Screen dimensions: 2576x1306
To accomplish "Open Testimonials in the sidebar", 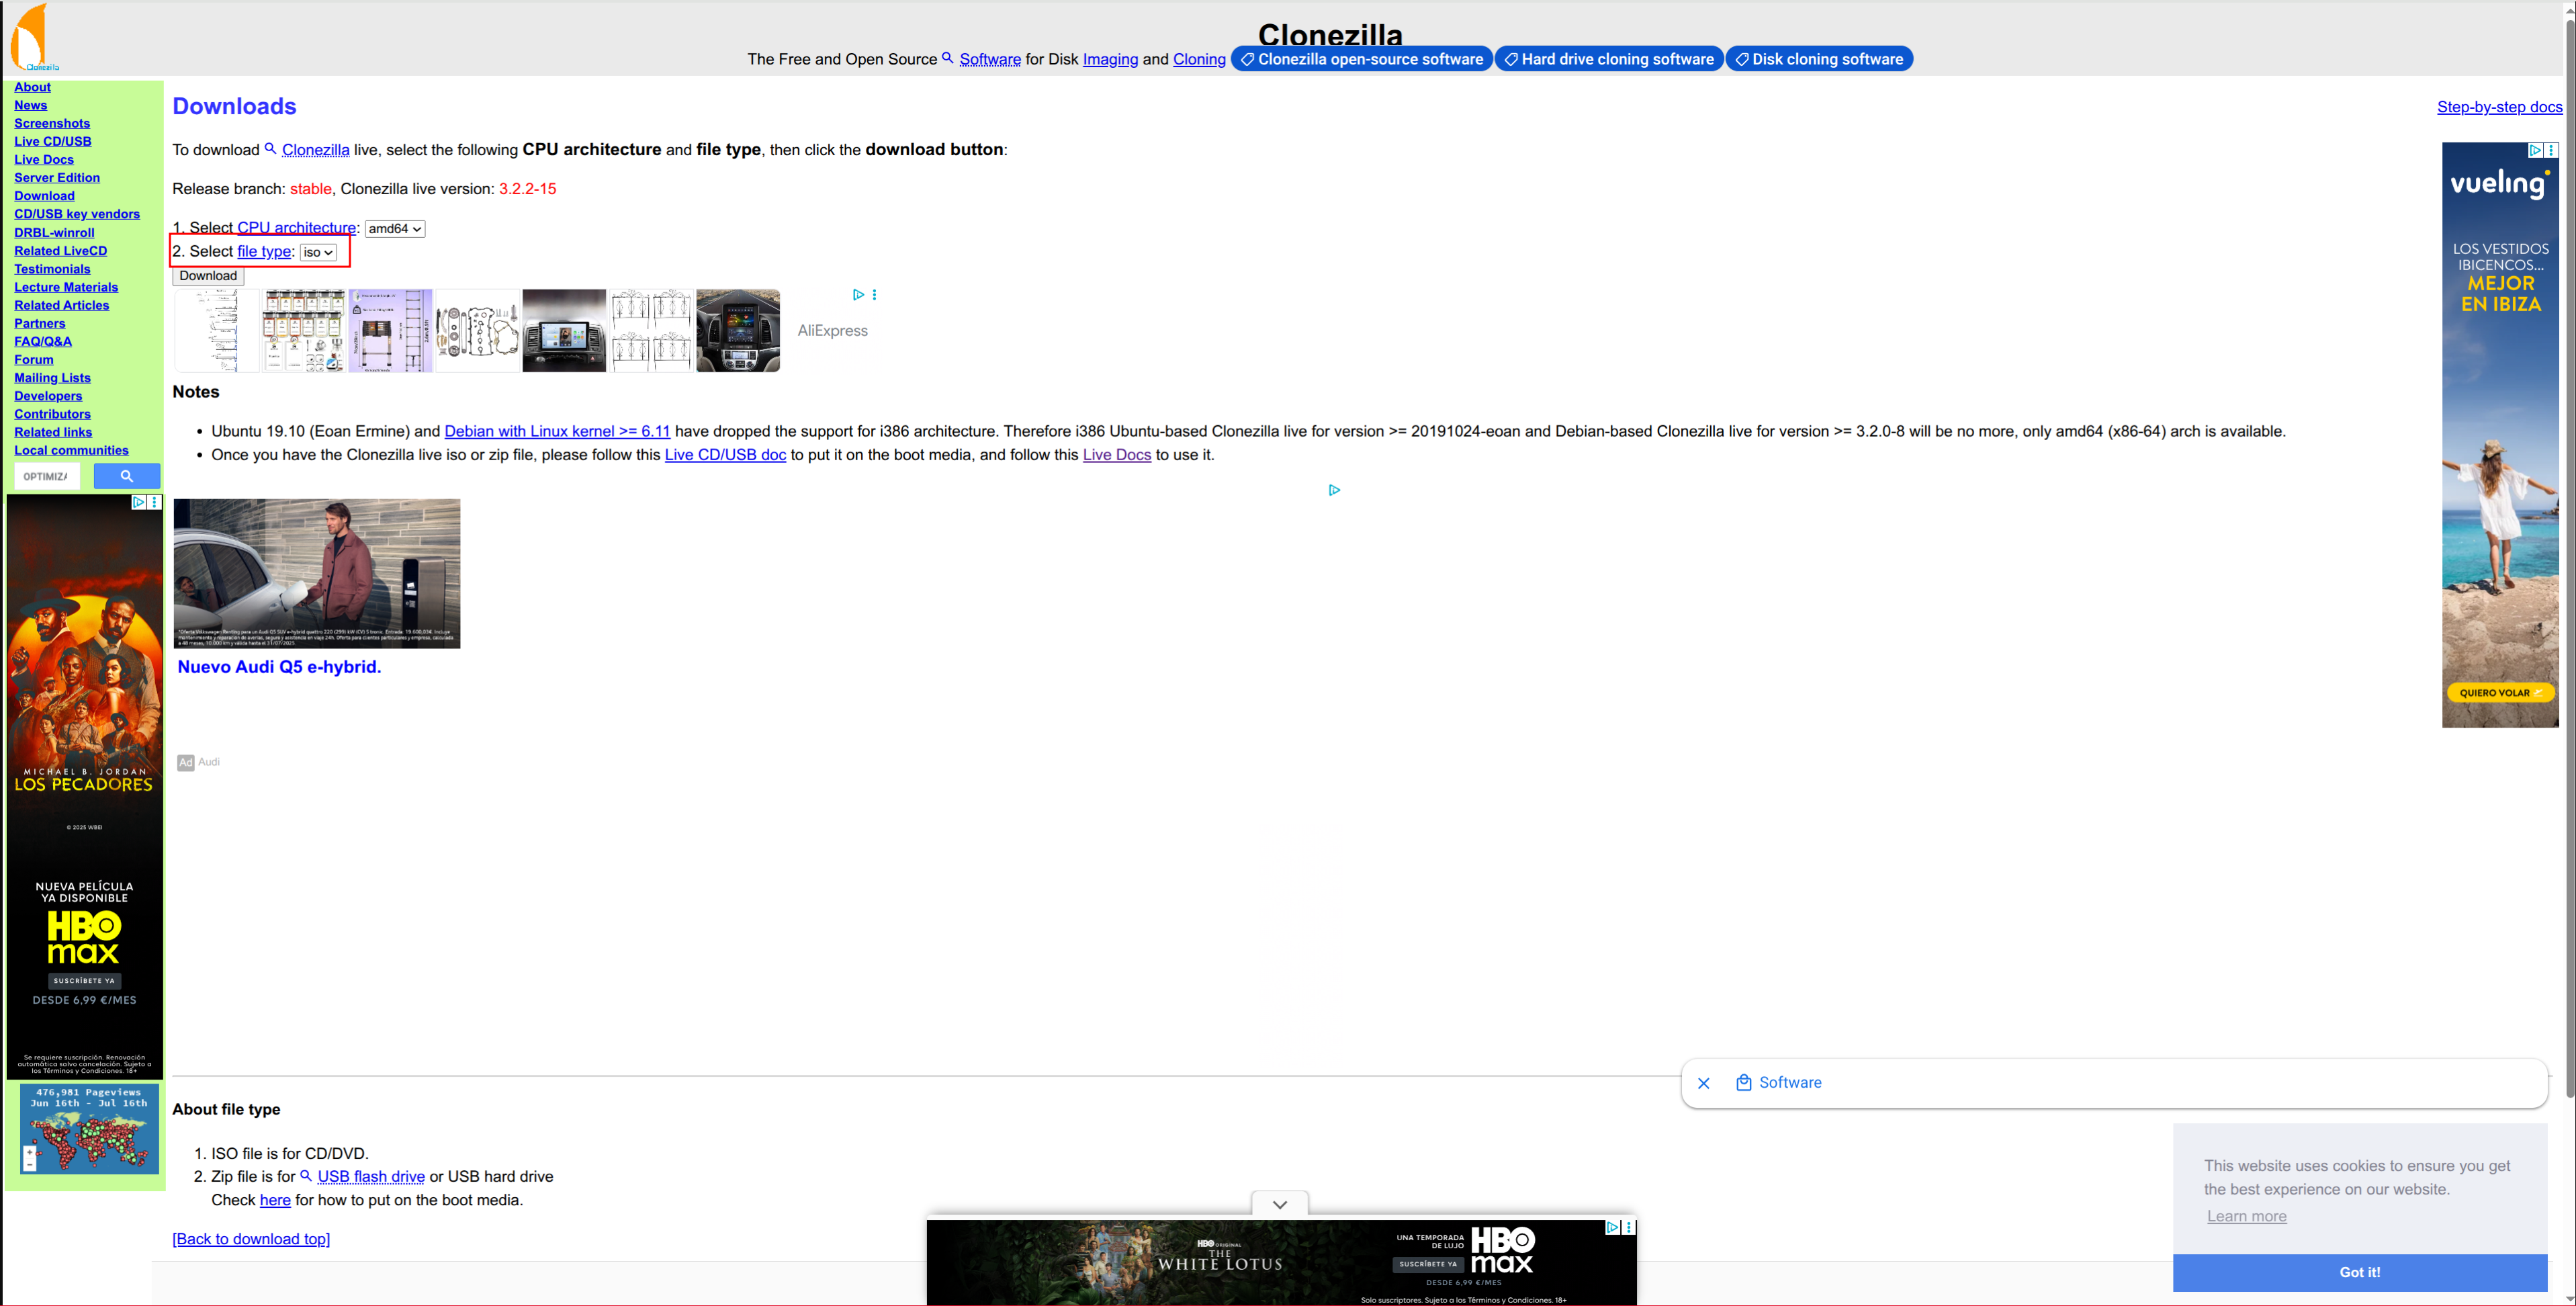I will (x=52, y=269).
